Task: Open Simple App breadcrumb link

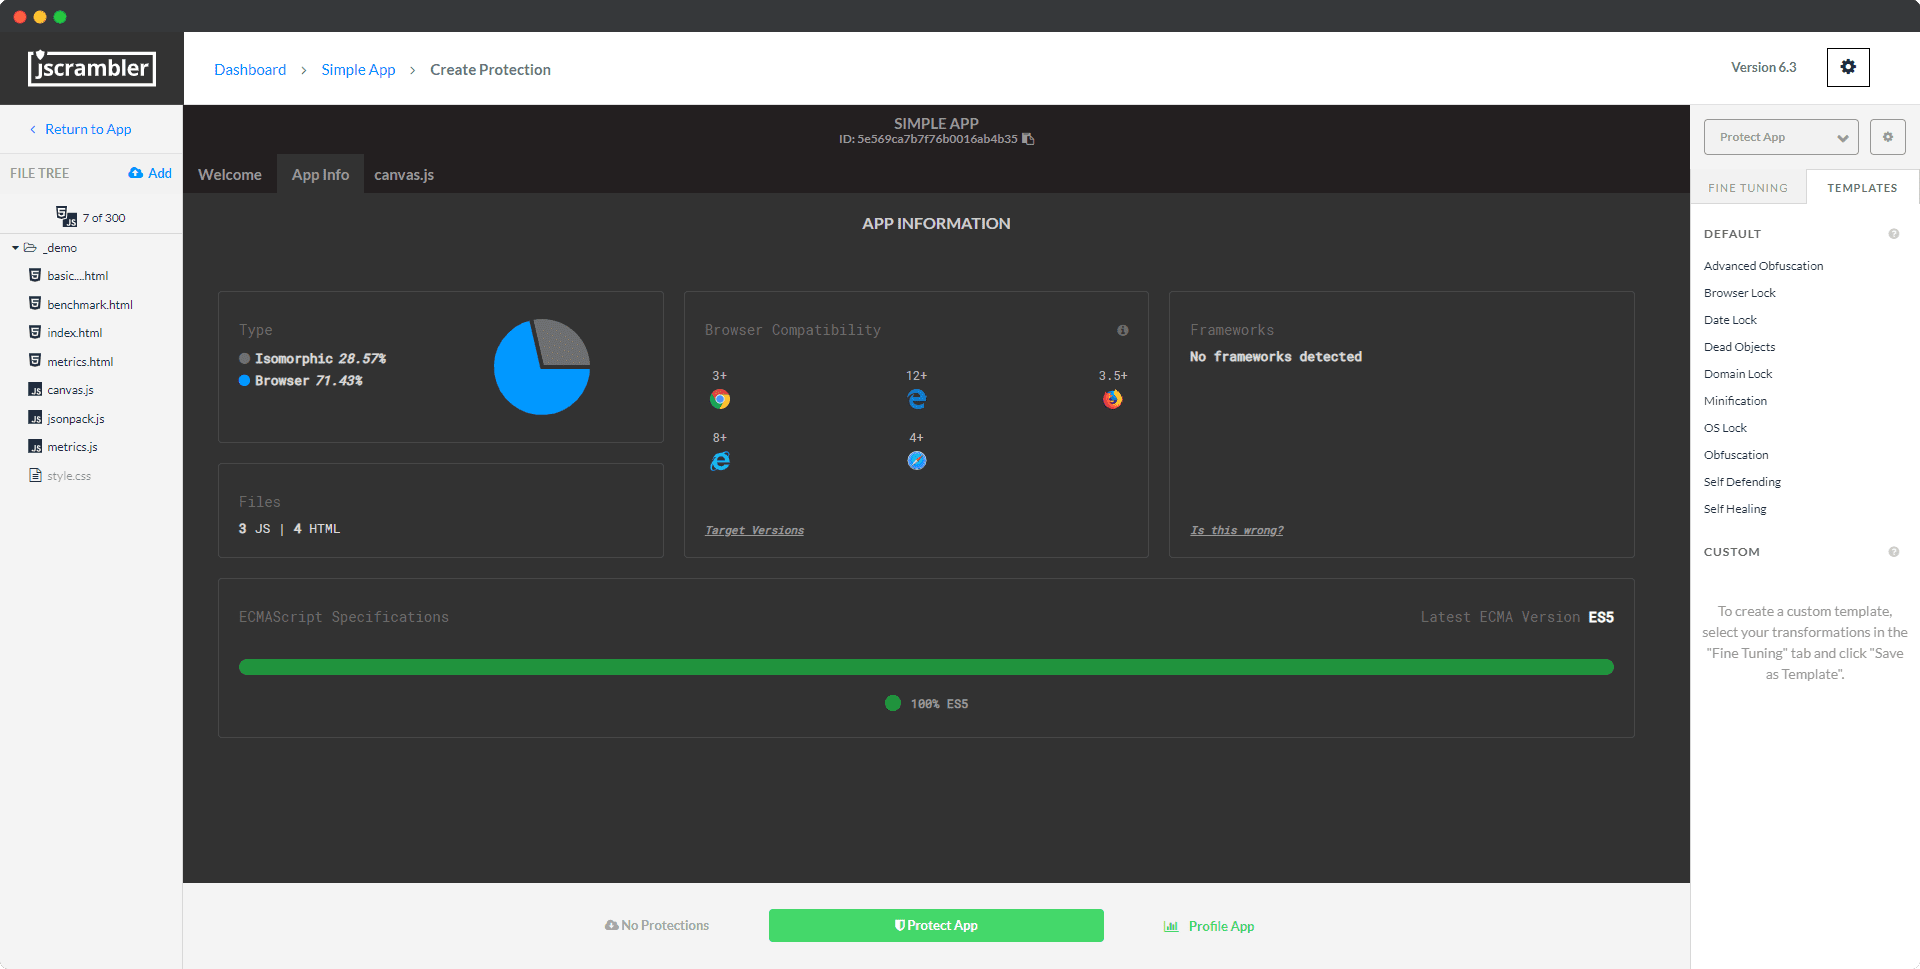Action: (358, 69)
